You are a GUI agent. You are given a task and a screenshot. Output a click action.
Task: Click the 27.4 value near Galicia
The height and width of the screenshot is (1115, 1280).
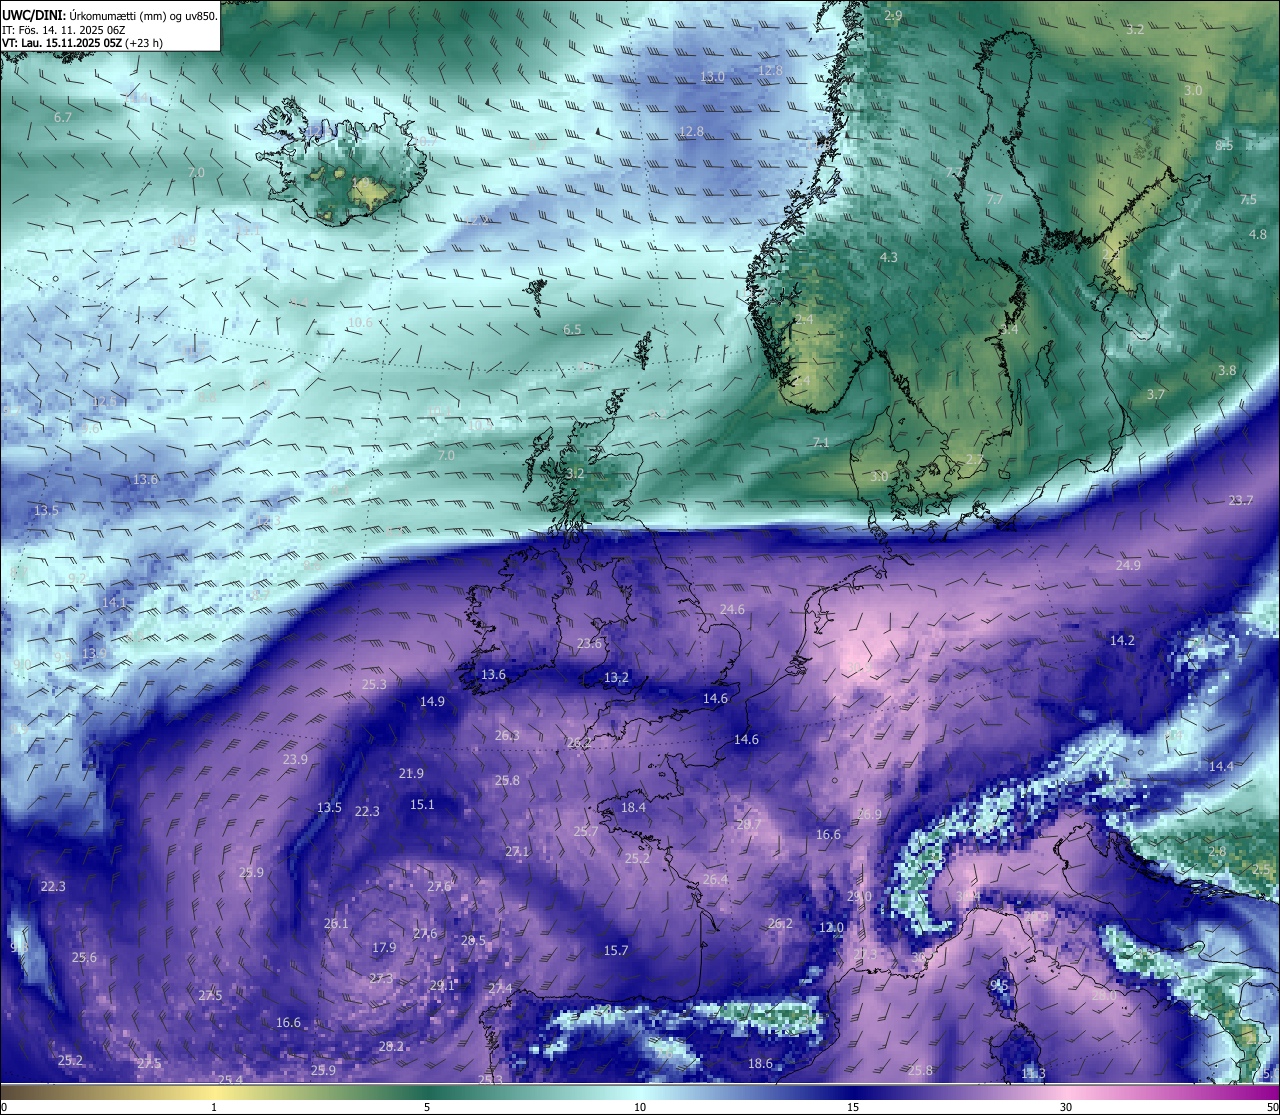(x=500, y=988)
